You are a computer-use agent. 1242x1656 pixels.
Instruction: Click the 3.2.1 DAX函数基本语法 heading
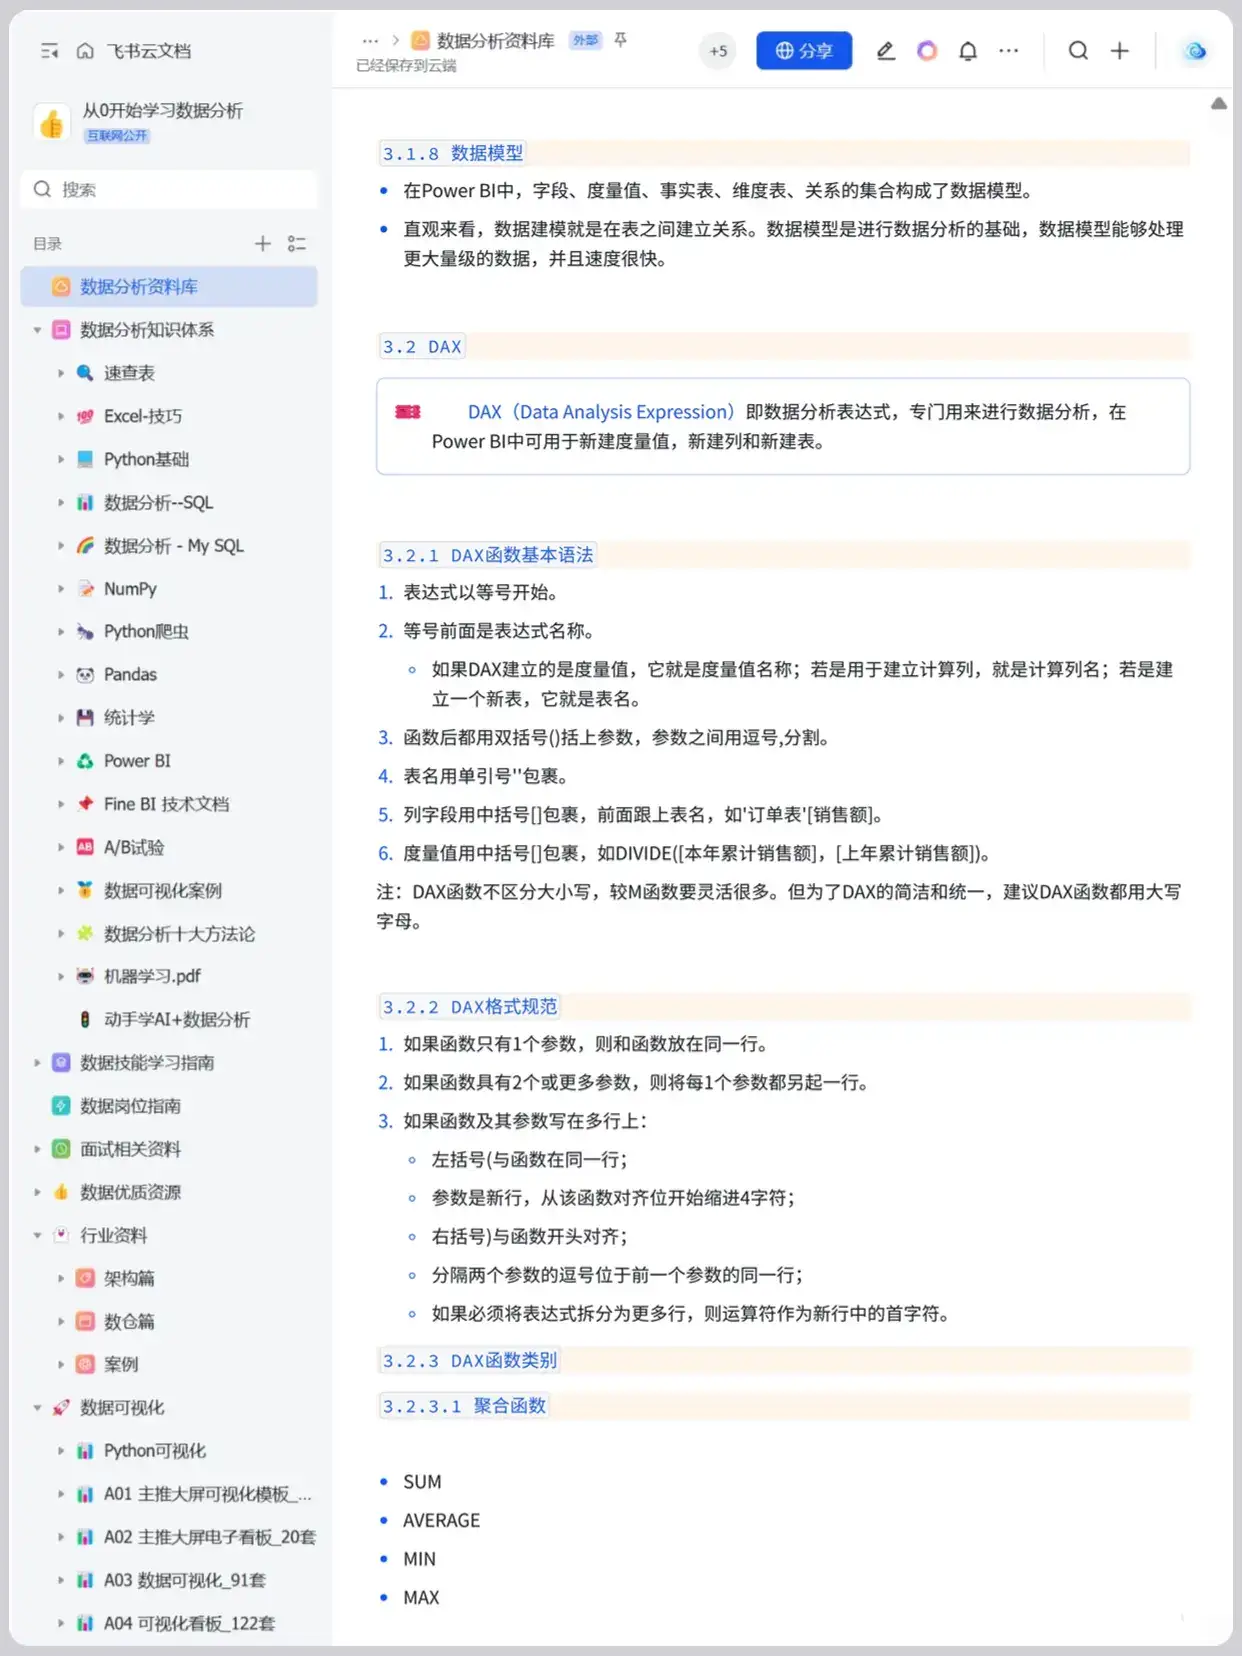[488, 555]
